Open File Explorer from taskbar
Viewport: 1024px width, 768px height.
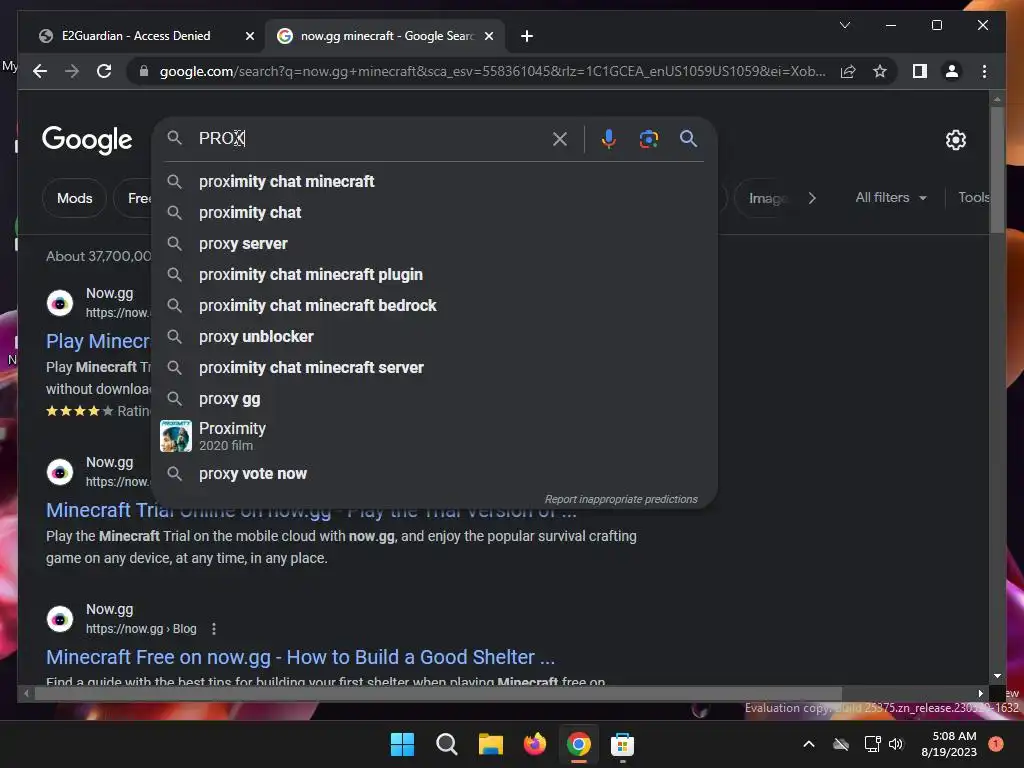click(x=490, y=744)
